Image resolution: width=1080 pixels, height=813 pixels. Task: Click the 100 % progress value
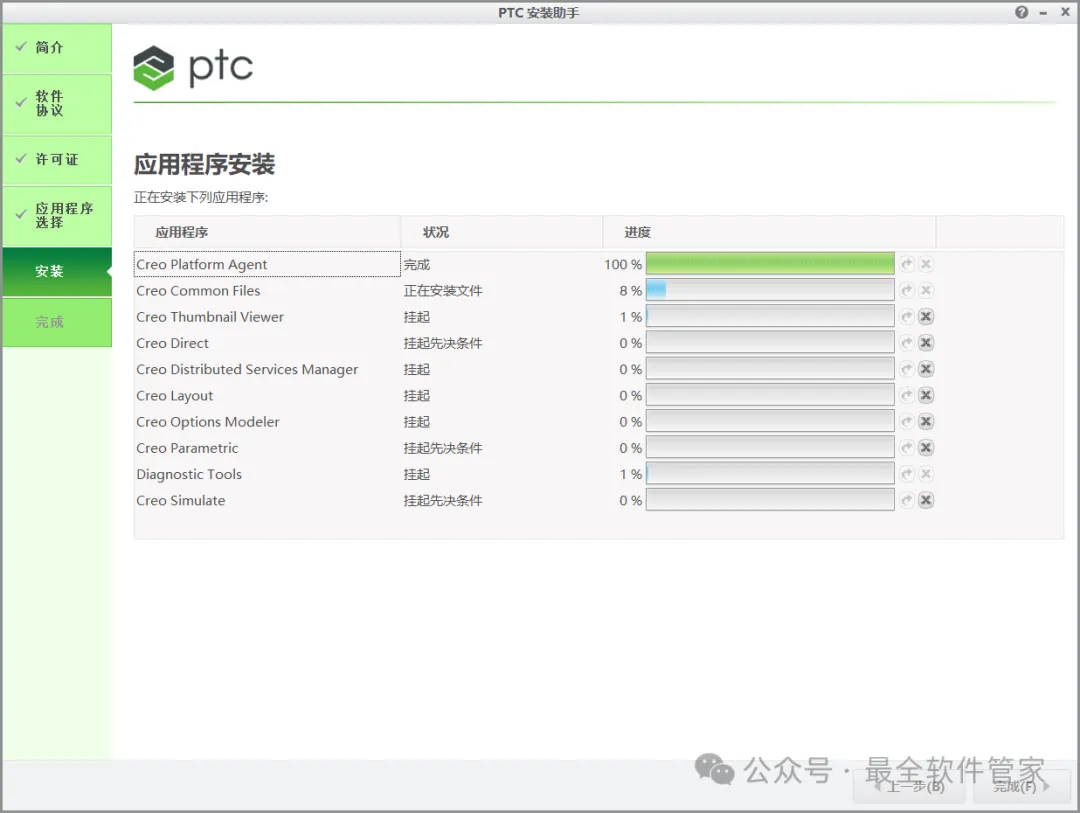pyautogui.click(x=623, y=265)
